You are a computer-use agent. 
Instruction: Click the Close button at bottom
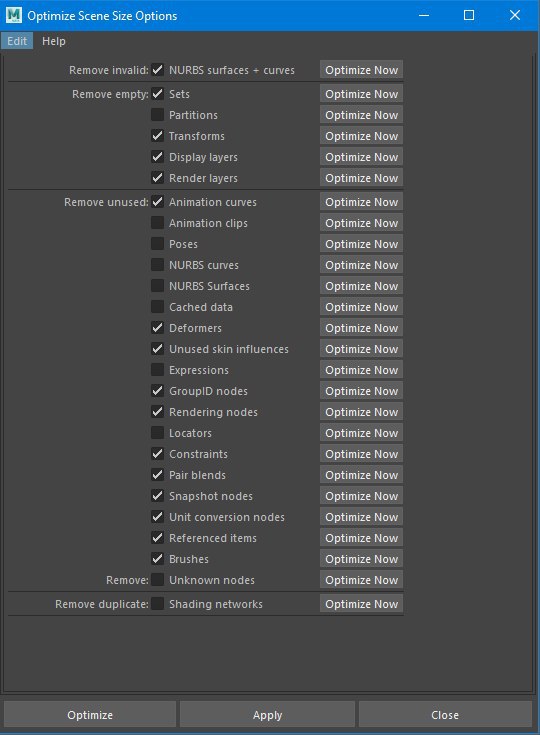445,715
